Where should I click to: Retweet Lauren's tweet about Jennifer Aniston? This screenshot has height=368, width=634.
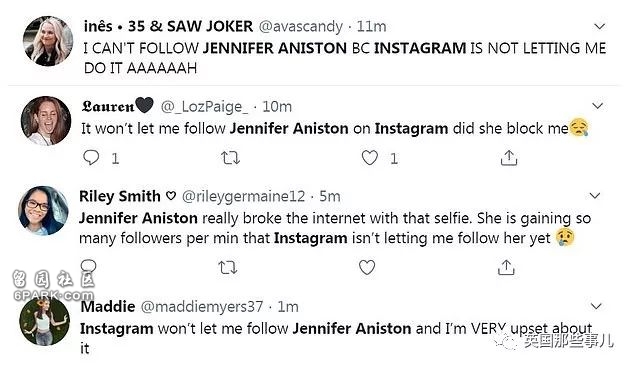(230, 158)
